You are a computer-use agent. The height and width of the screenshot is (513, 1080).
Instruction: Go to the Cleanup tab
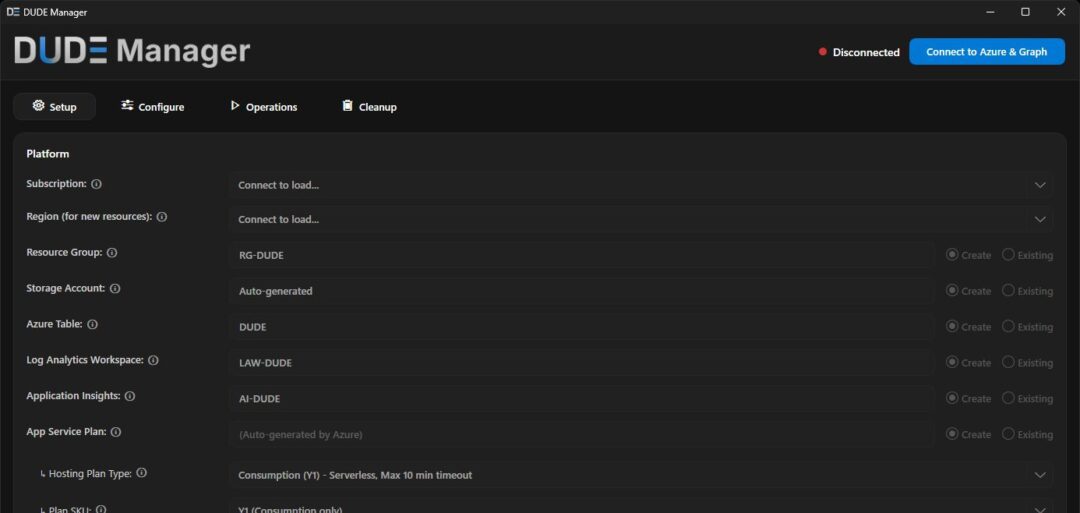(369, 107)
